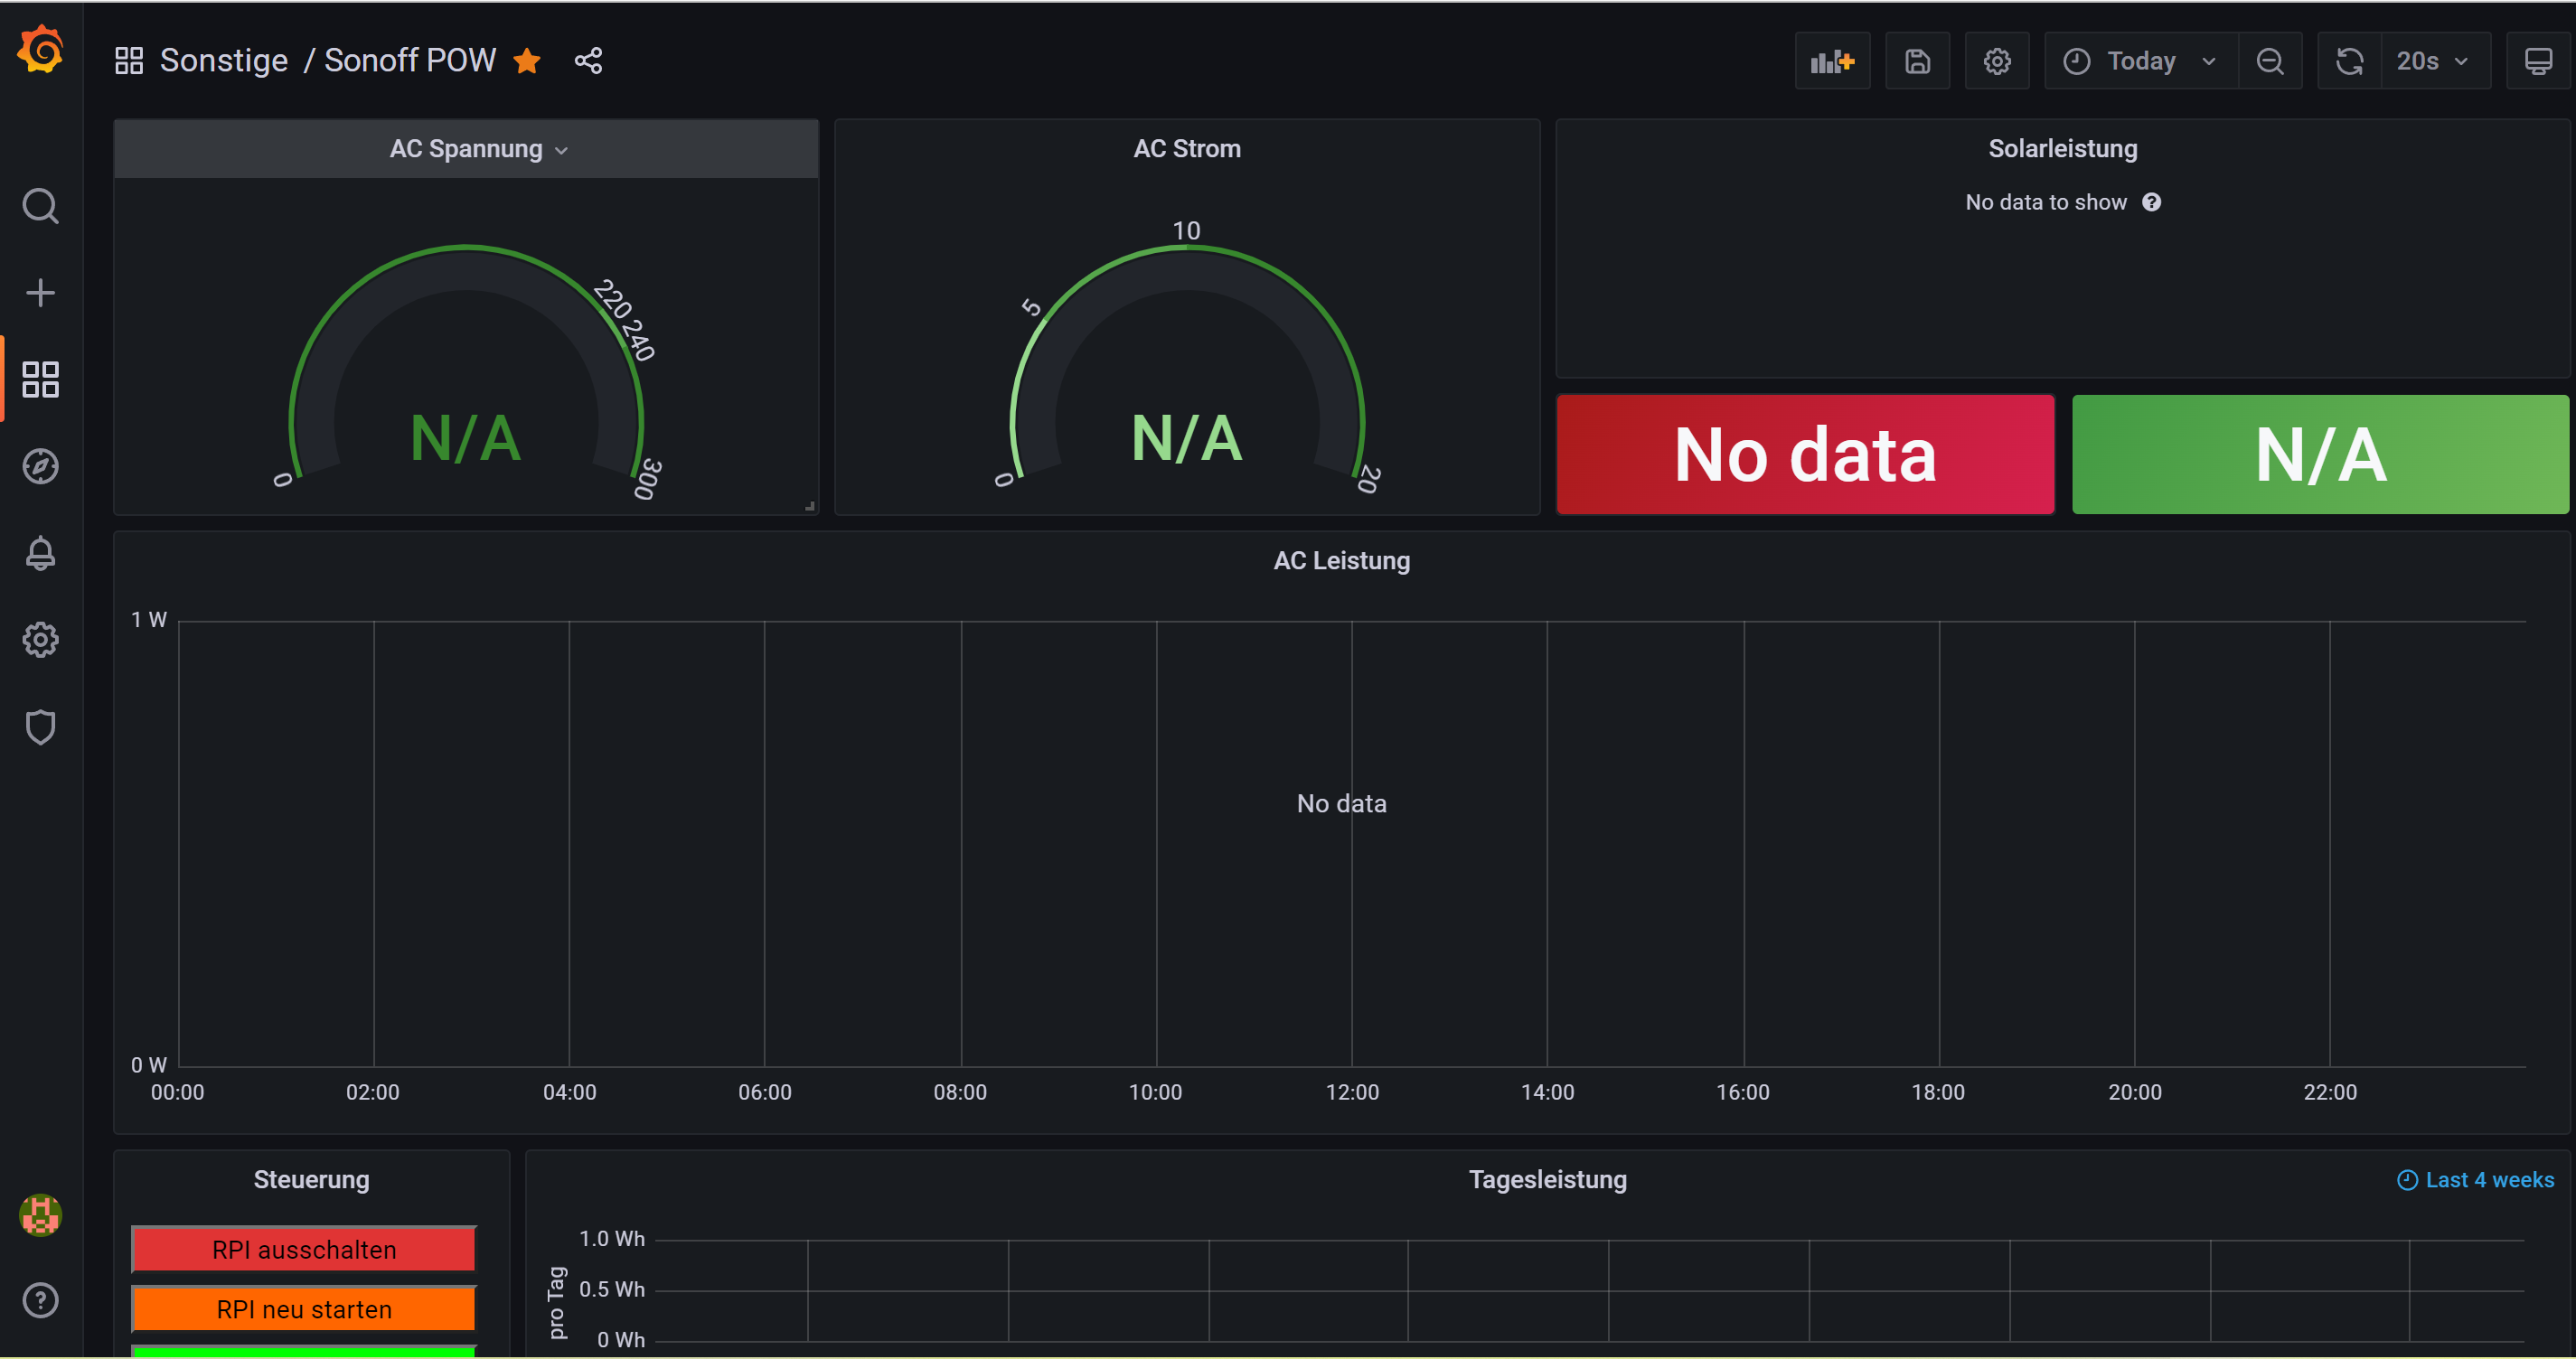The height and width of the screenshot is (1359, 2576).
Task: Open the Dashboards menu in the sidebar
Action: click(x=40, y=380)
